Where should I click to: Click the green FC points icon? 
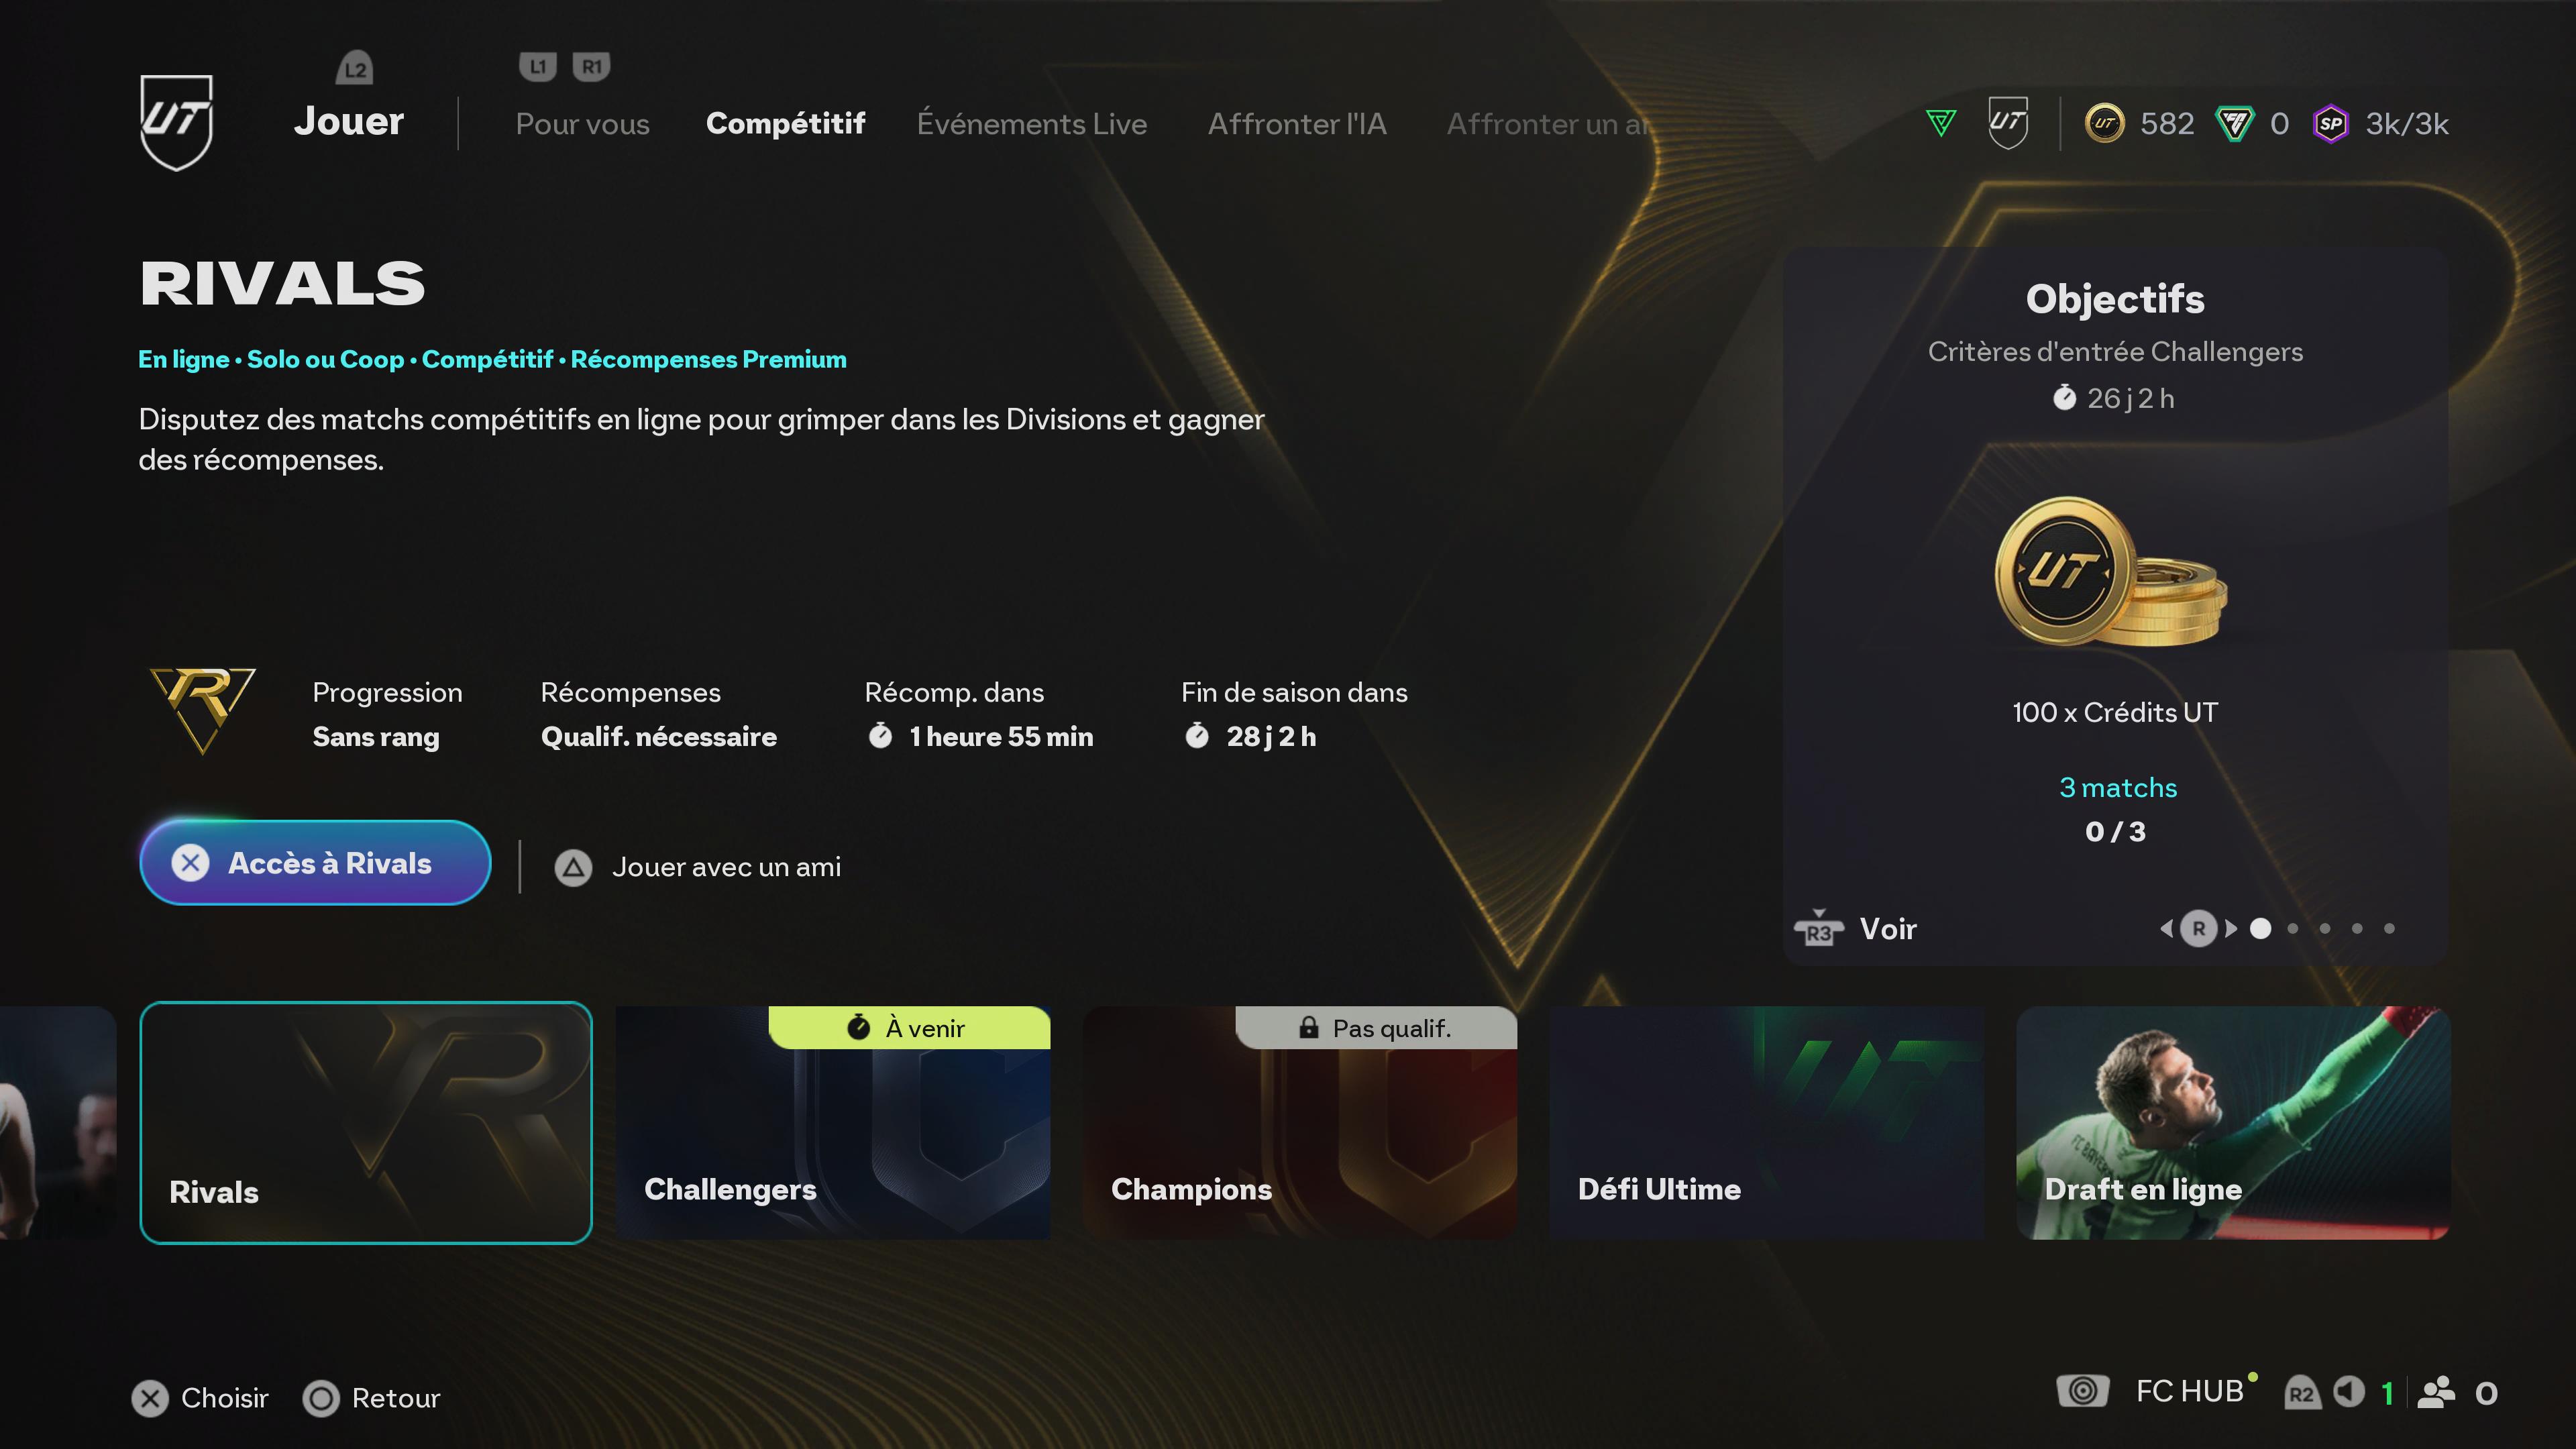click(x=2233, y=124)
